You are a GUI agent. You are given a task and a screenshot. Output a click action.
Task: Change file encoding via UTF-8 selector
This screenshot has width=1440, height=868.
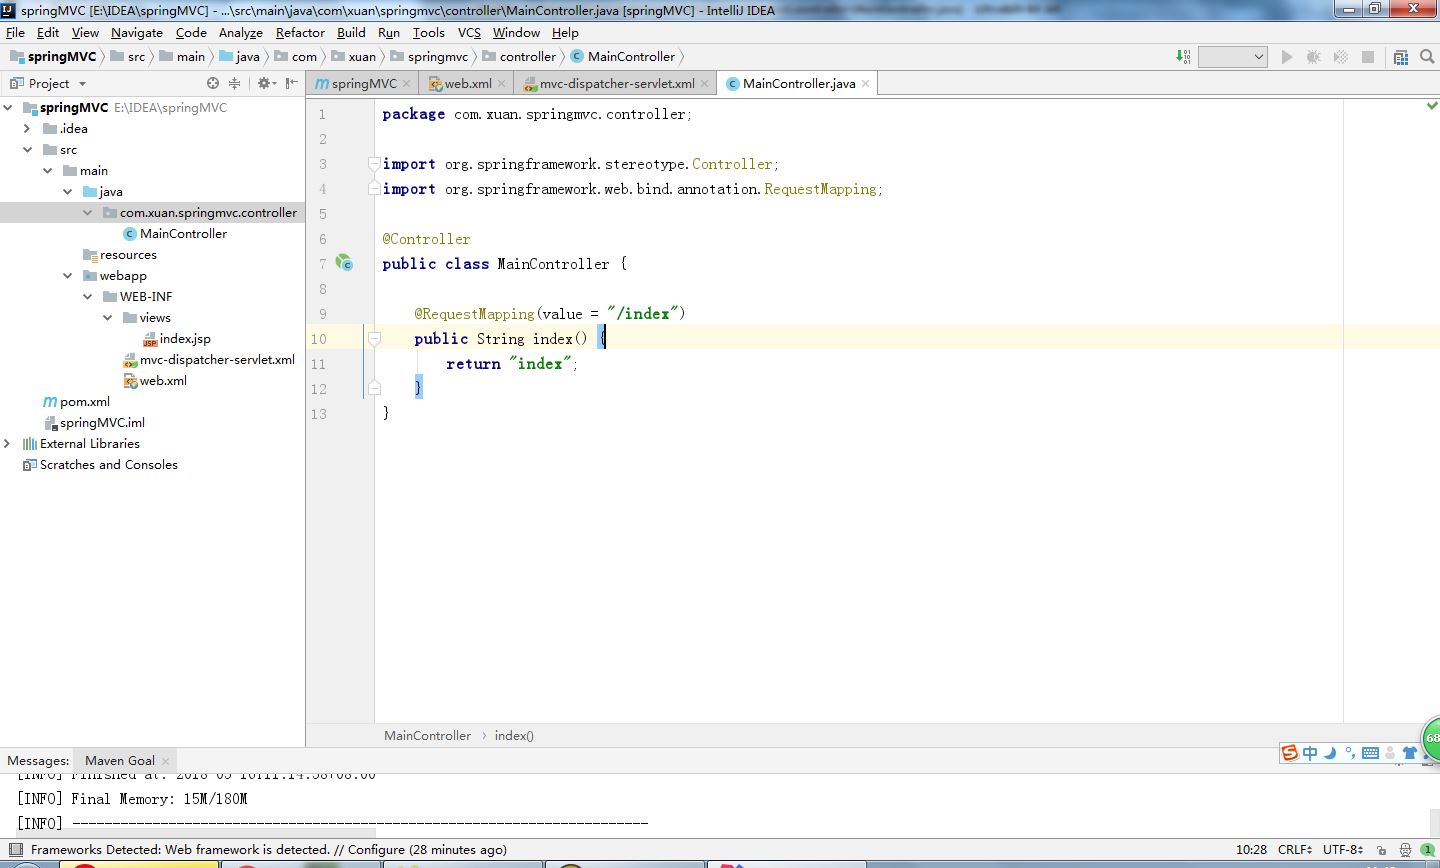(x=1343, y=850)
